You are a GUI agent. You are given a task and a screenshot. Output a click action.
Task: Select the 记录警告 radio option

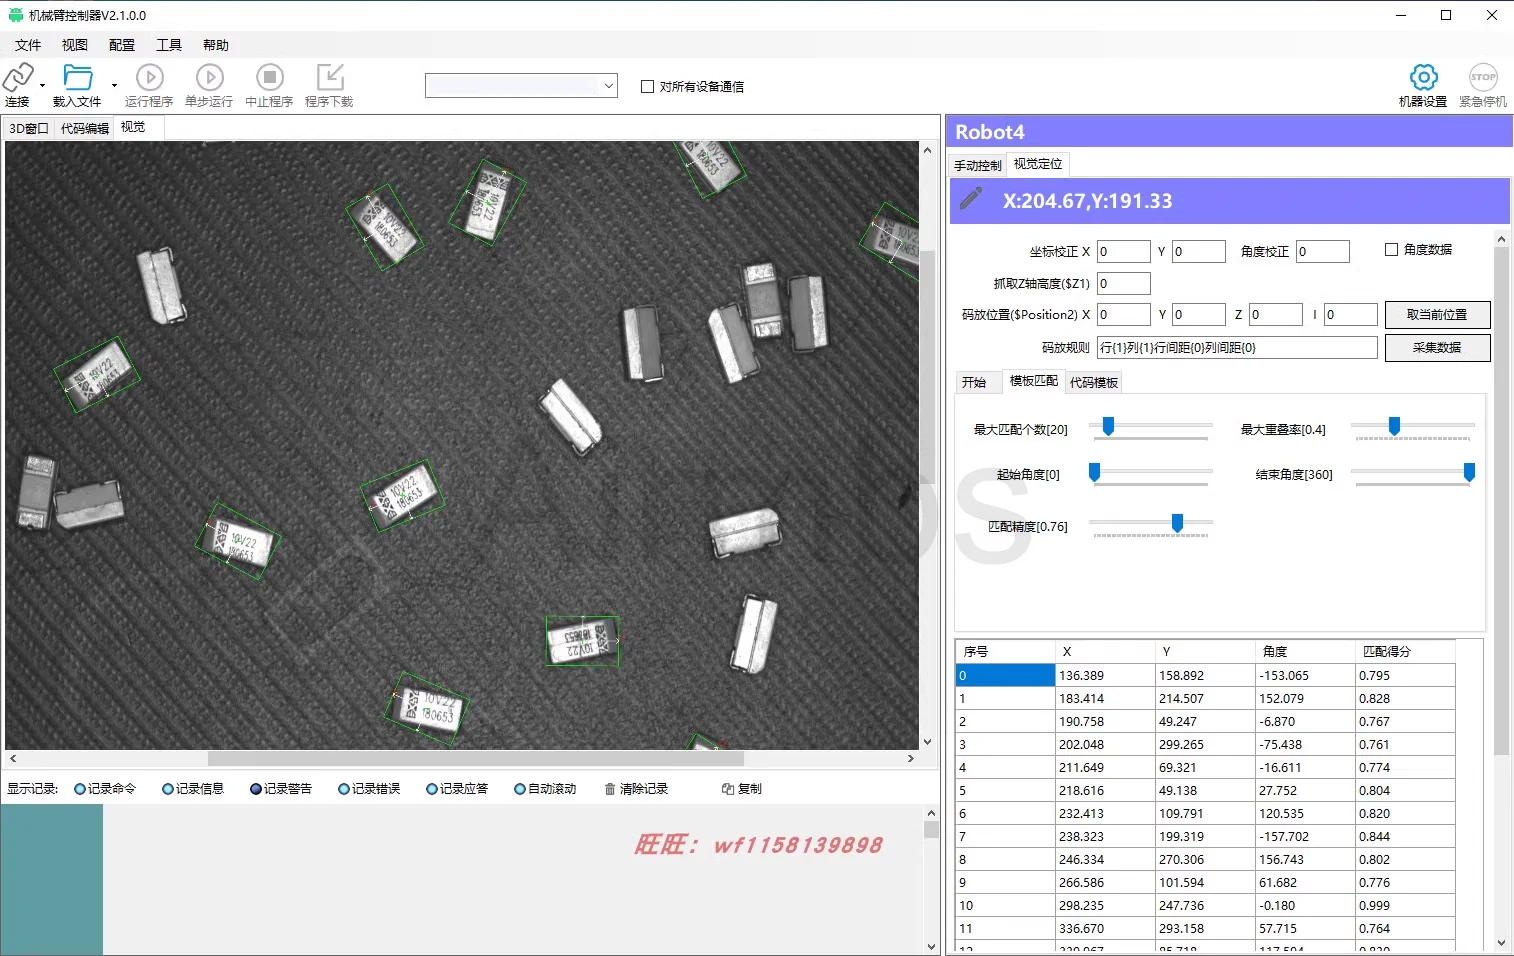256,789
